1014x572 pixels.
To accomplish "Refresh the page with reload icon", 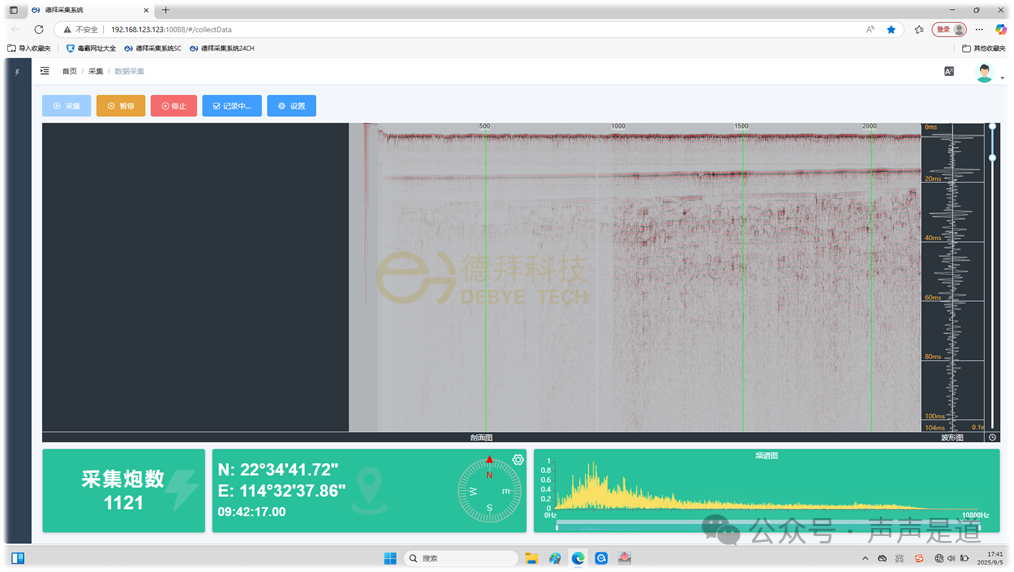I will (x=39, y=29).
